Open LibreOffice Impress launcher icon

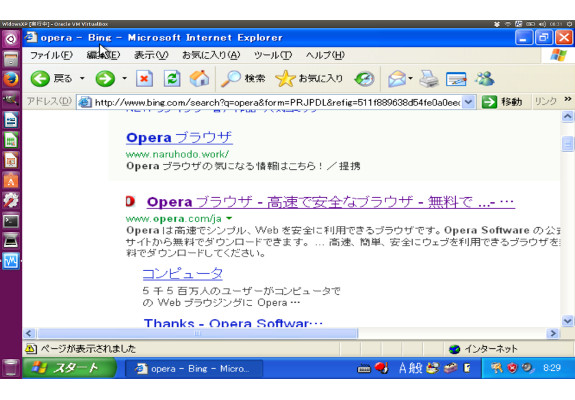pos(11,160)
